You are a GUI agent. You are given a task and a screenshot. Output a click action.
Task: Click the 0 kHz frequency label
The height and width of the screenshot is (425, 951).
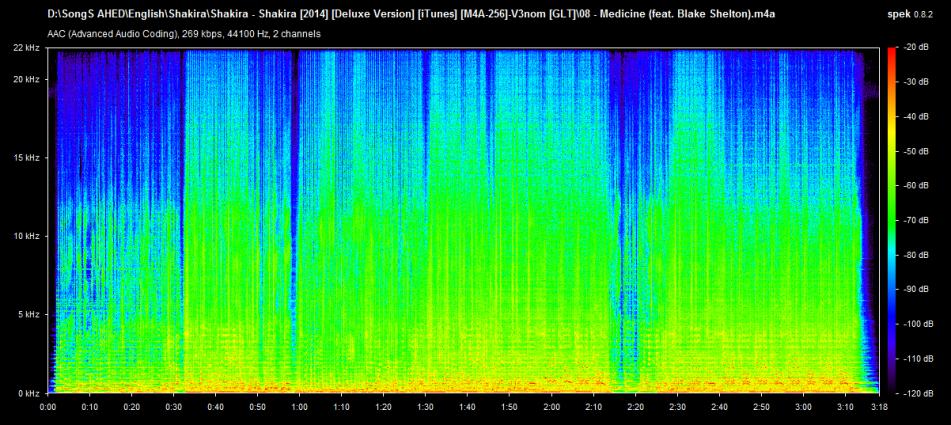click(27, 393)
